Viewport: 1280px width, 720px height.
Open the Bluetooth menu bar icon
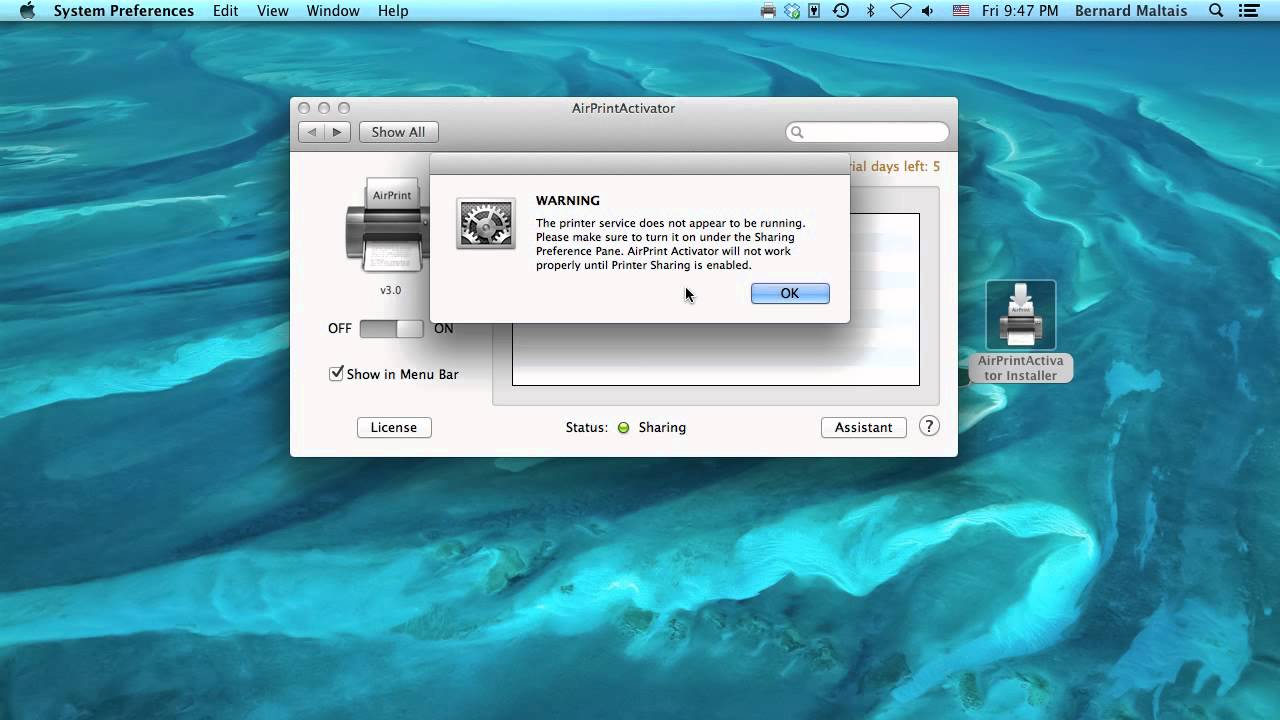click(x=870, y=11)
